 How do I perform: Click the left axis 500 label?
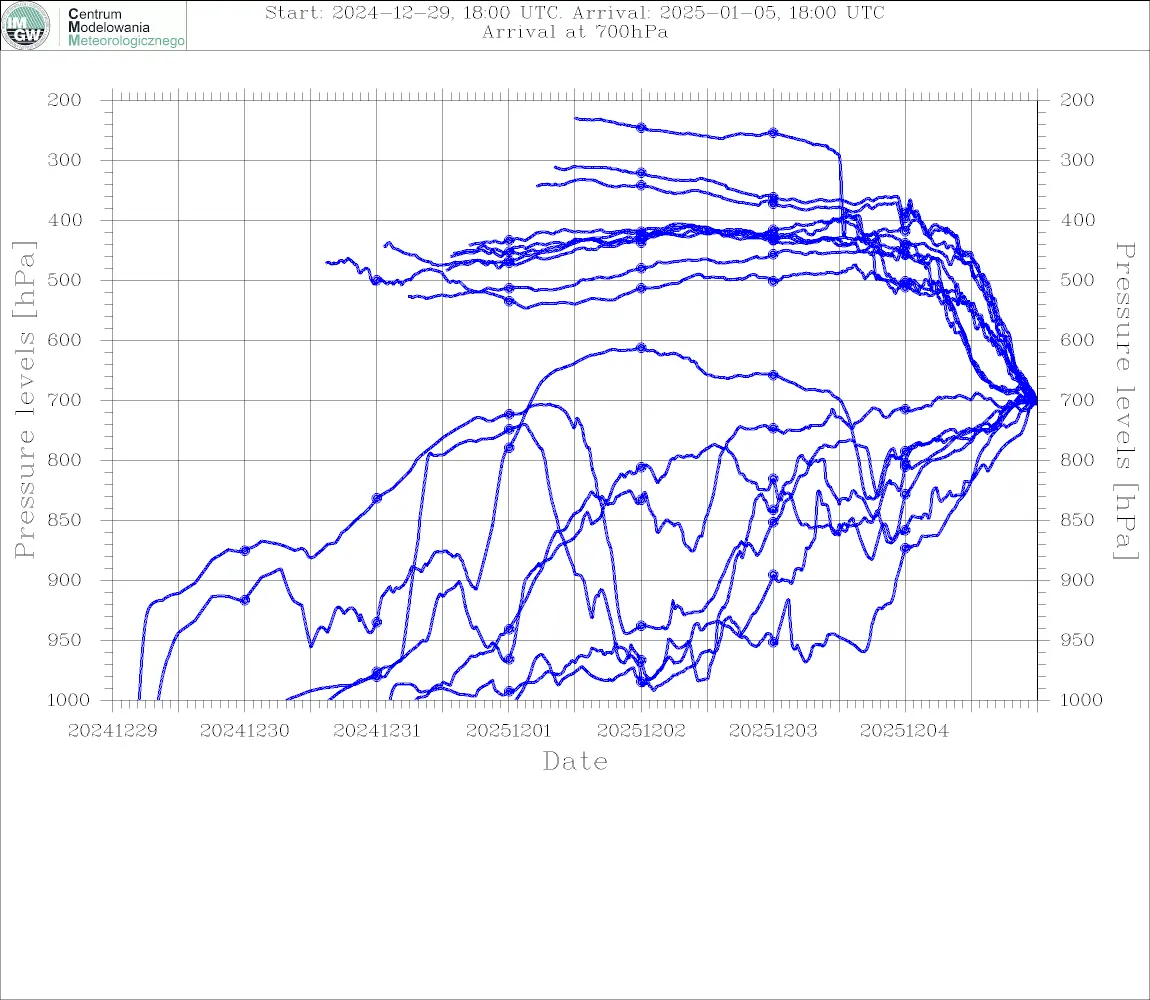coord(64,280)
